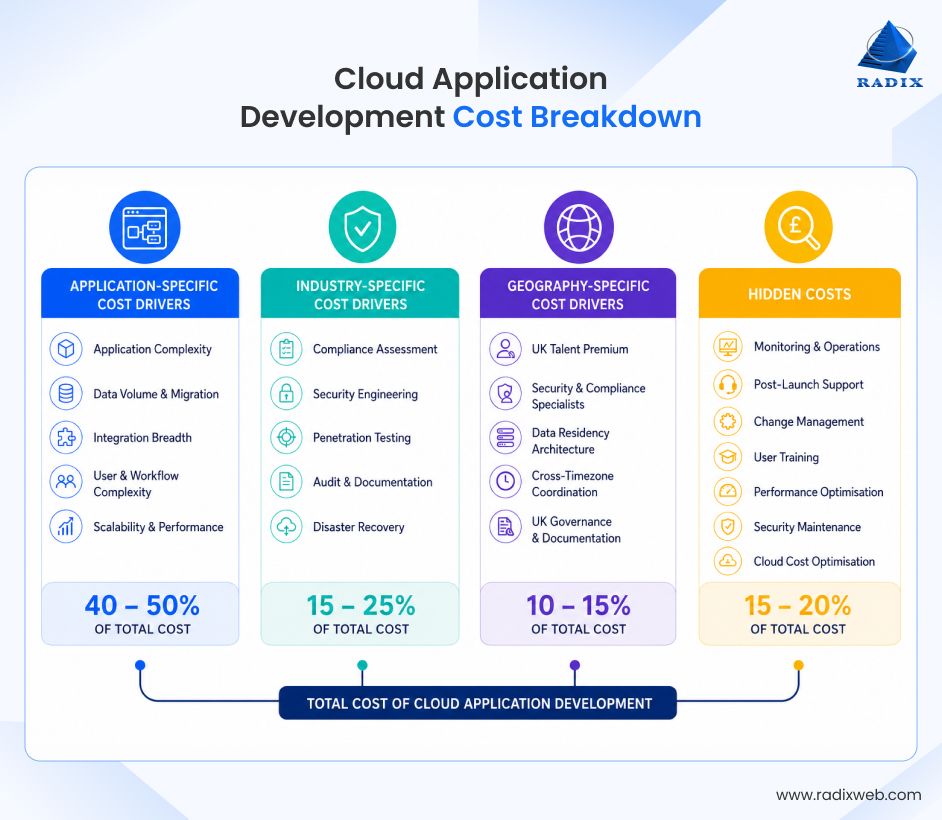Click the puzzle icon beside Integration Breadth

coord(66,437)
